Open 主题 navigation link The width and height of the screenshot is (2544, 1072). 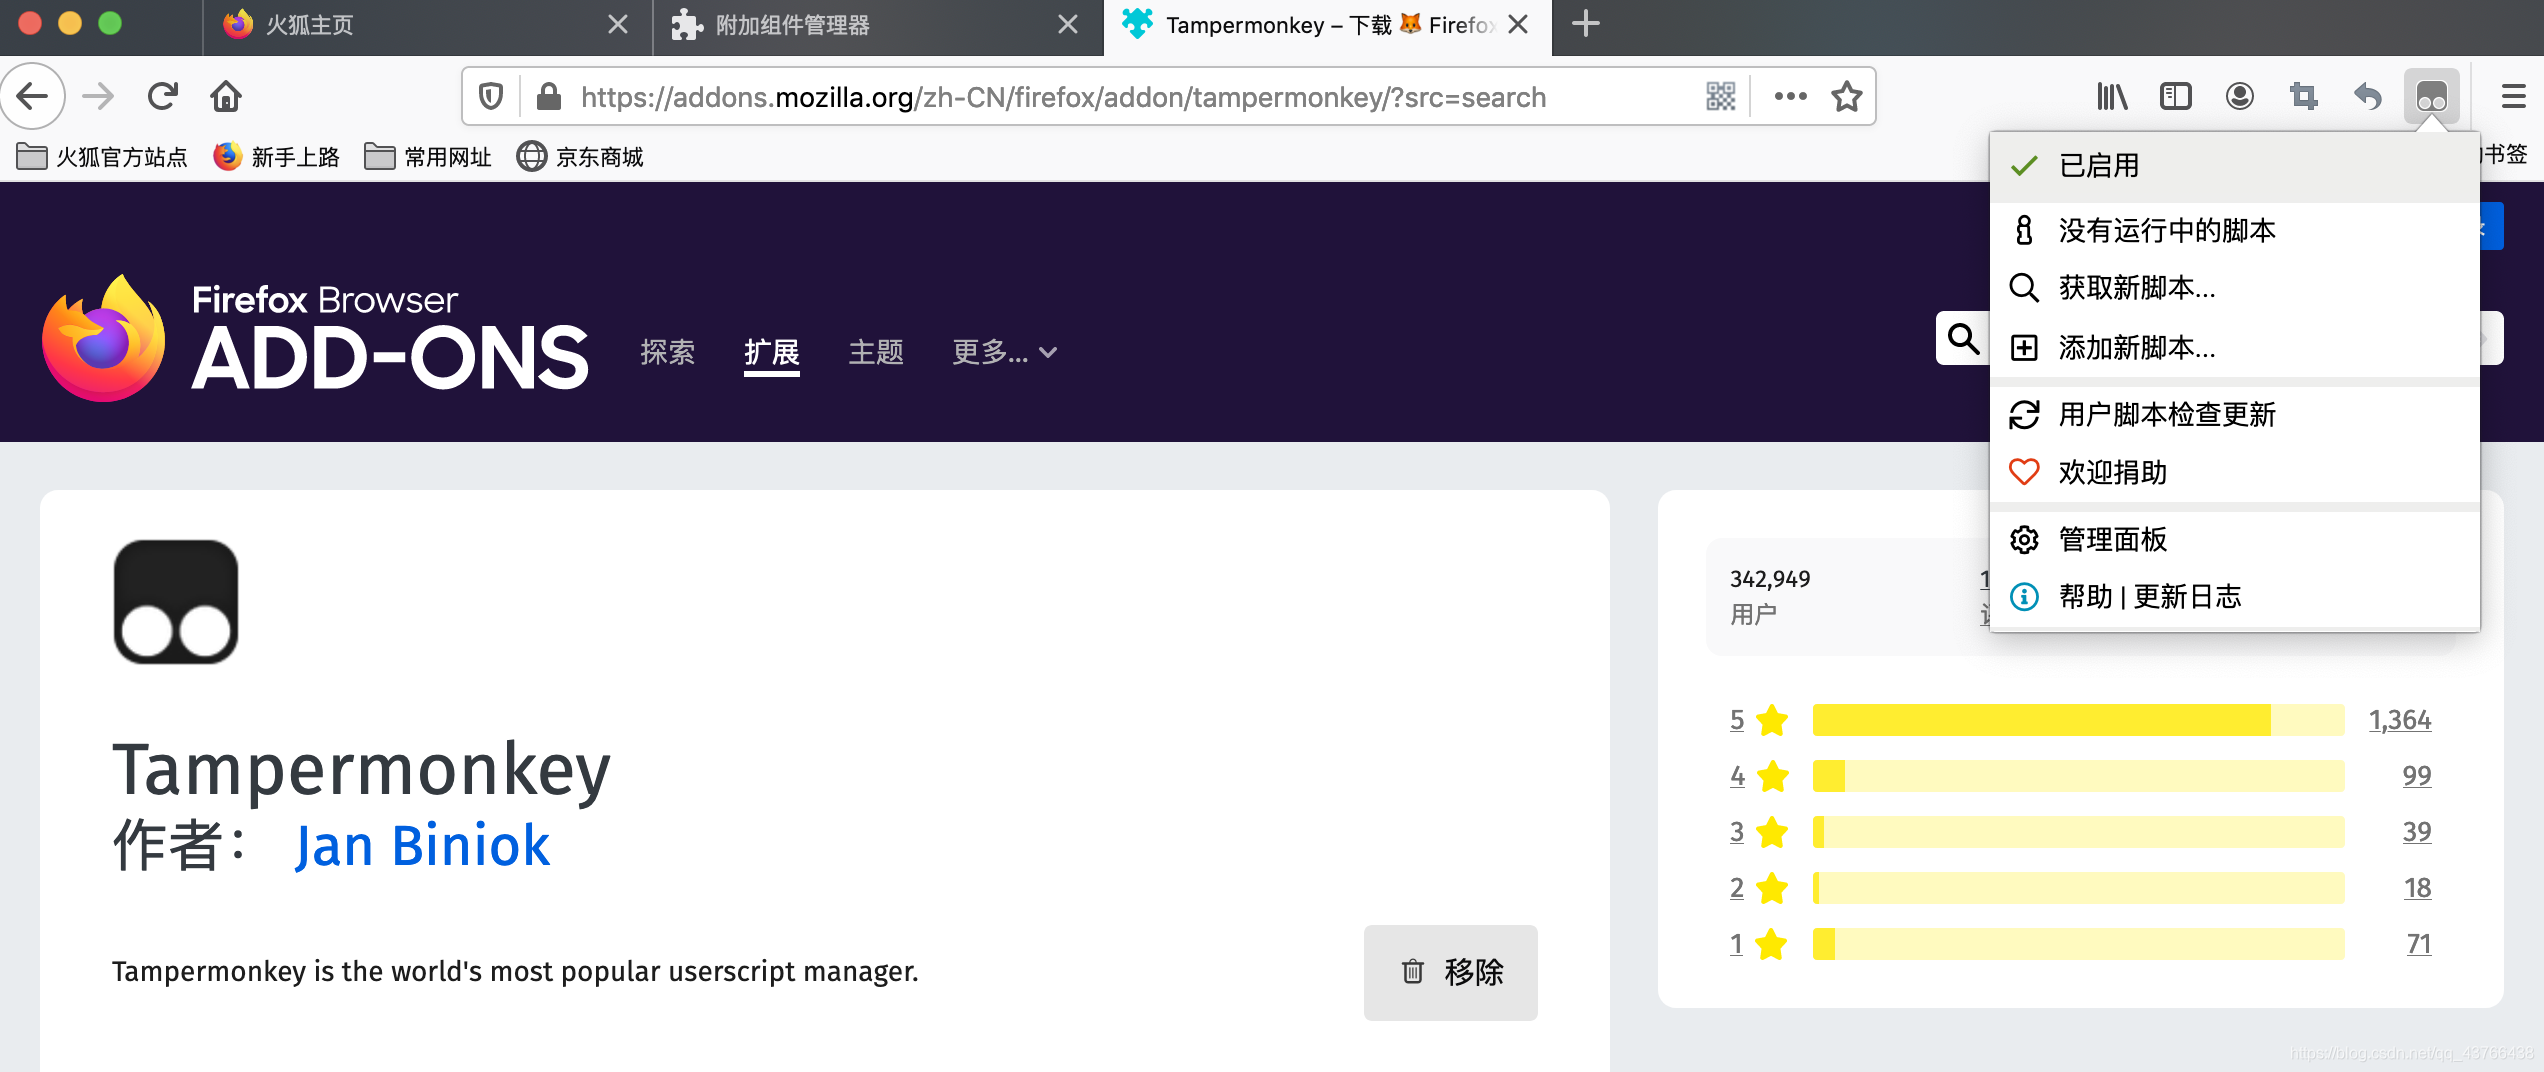coord(875,352)
